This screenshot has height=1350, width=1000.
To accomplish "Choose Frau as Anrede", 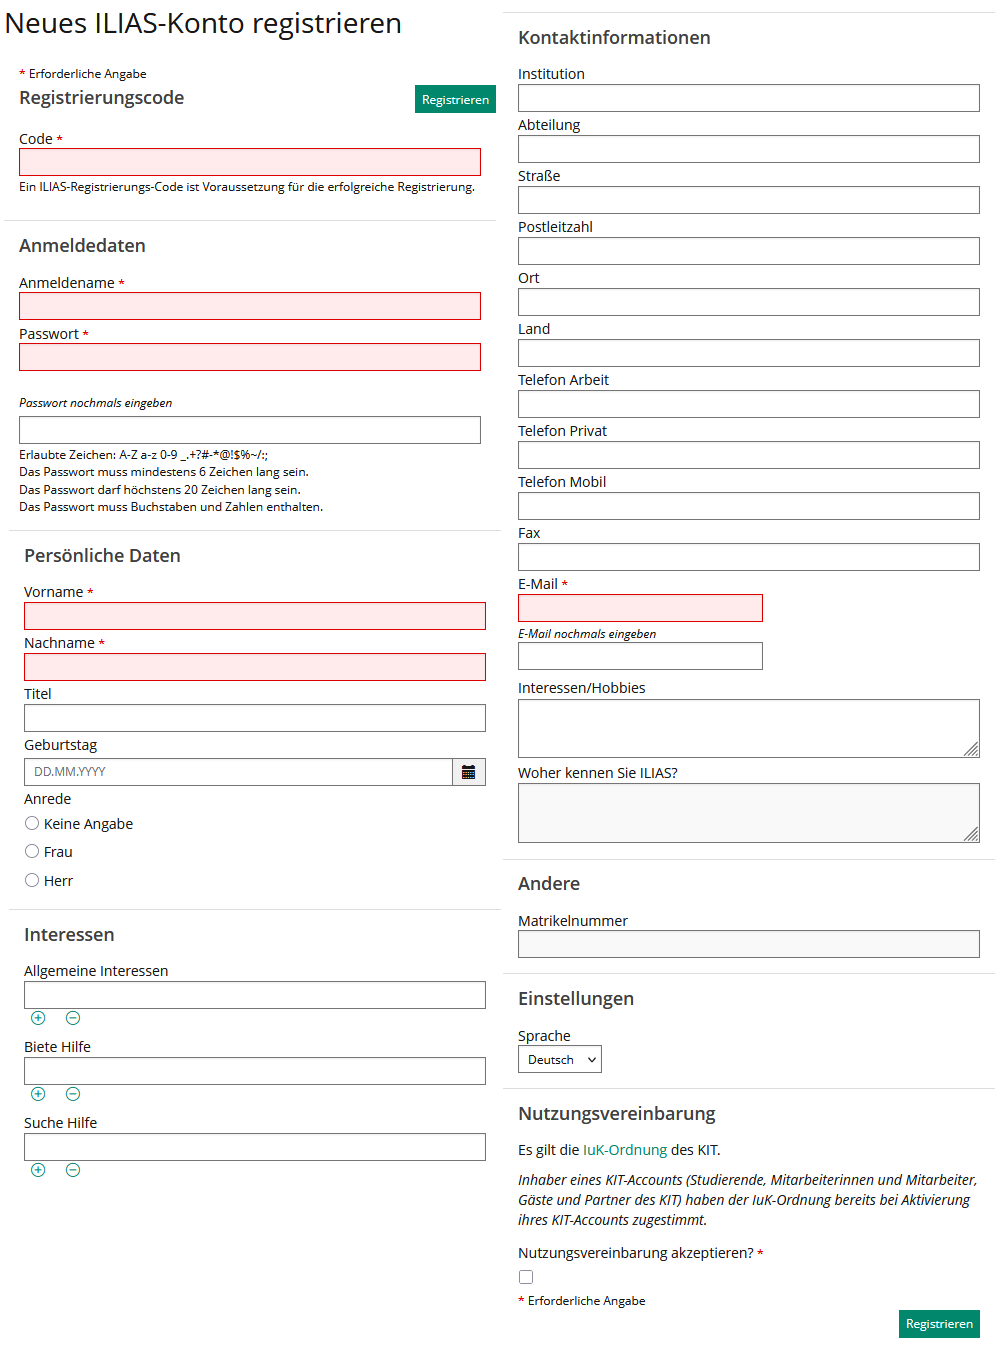I will coord(32,851).
